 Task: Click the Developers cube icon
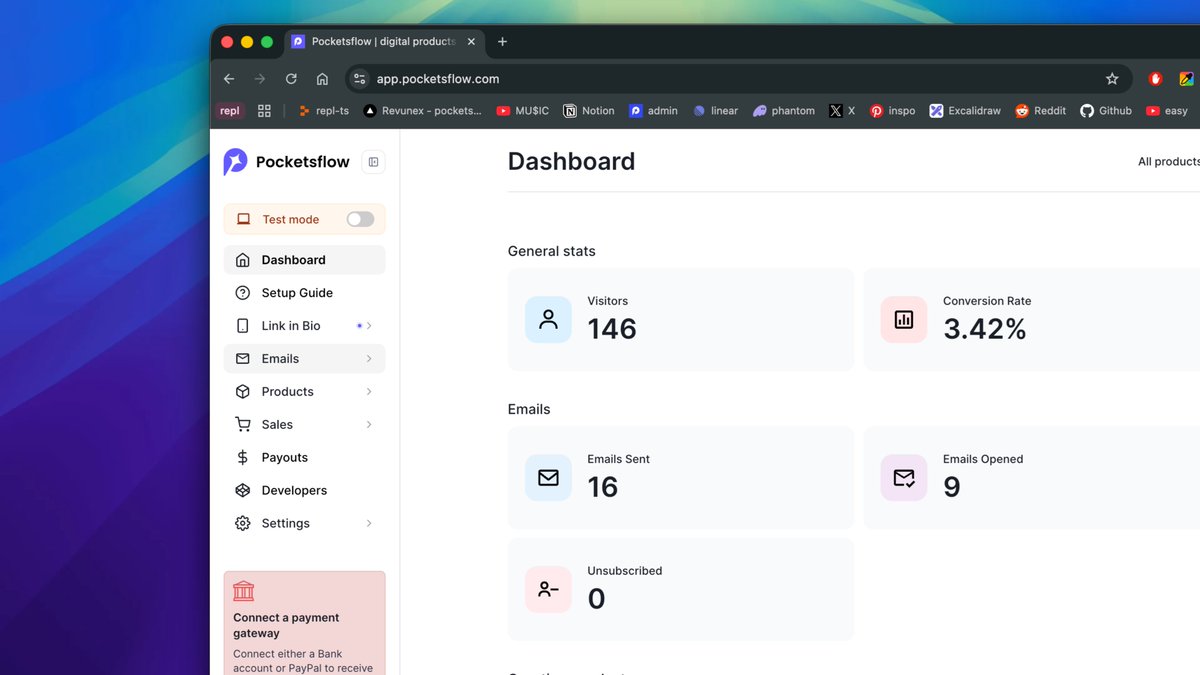point(242,490)
